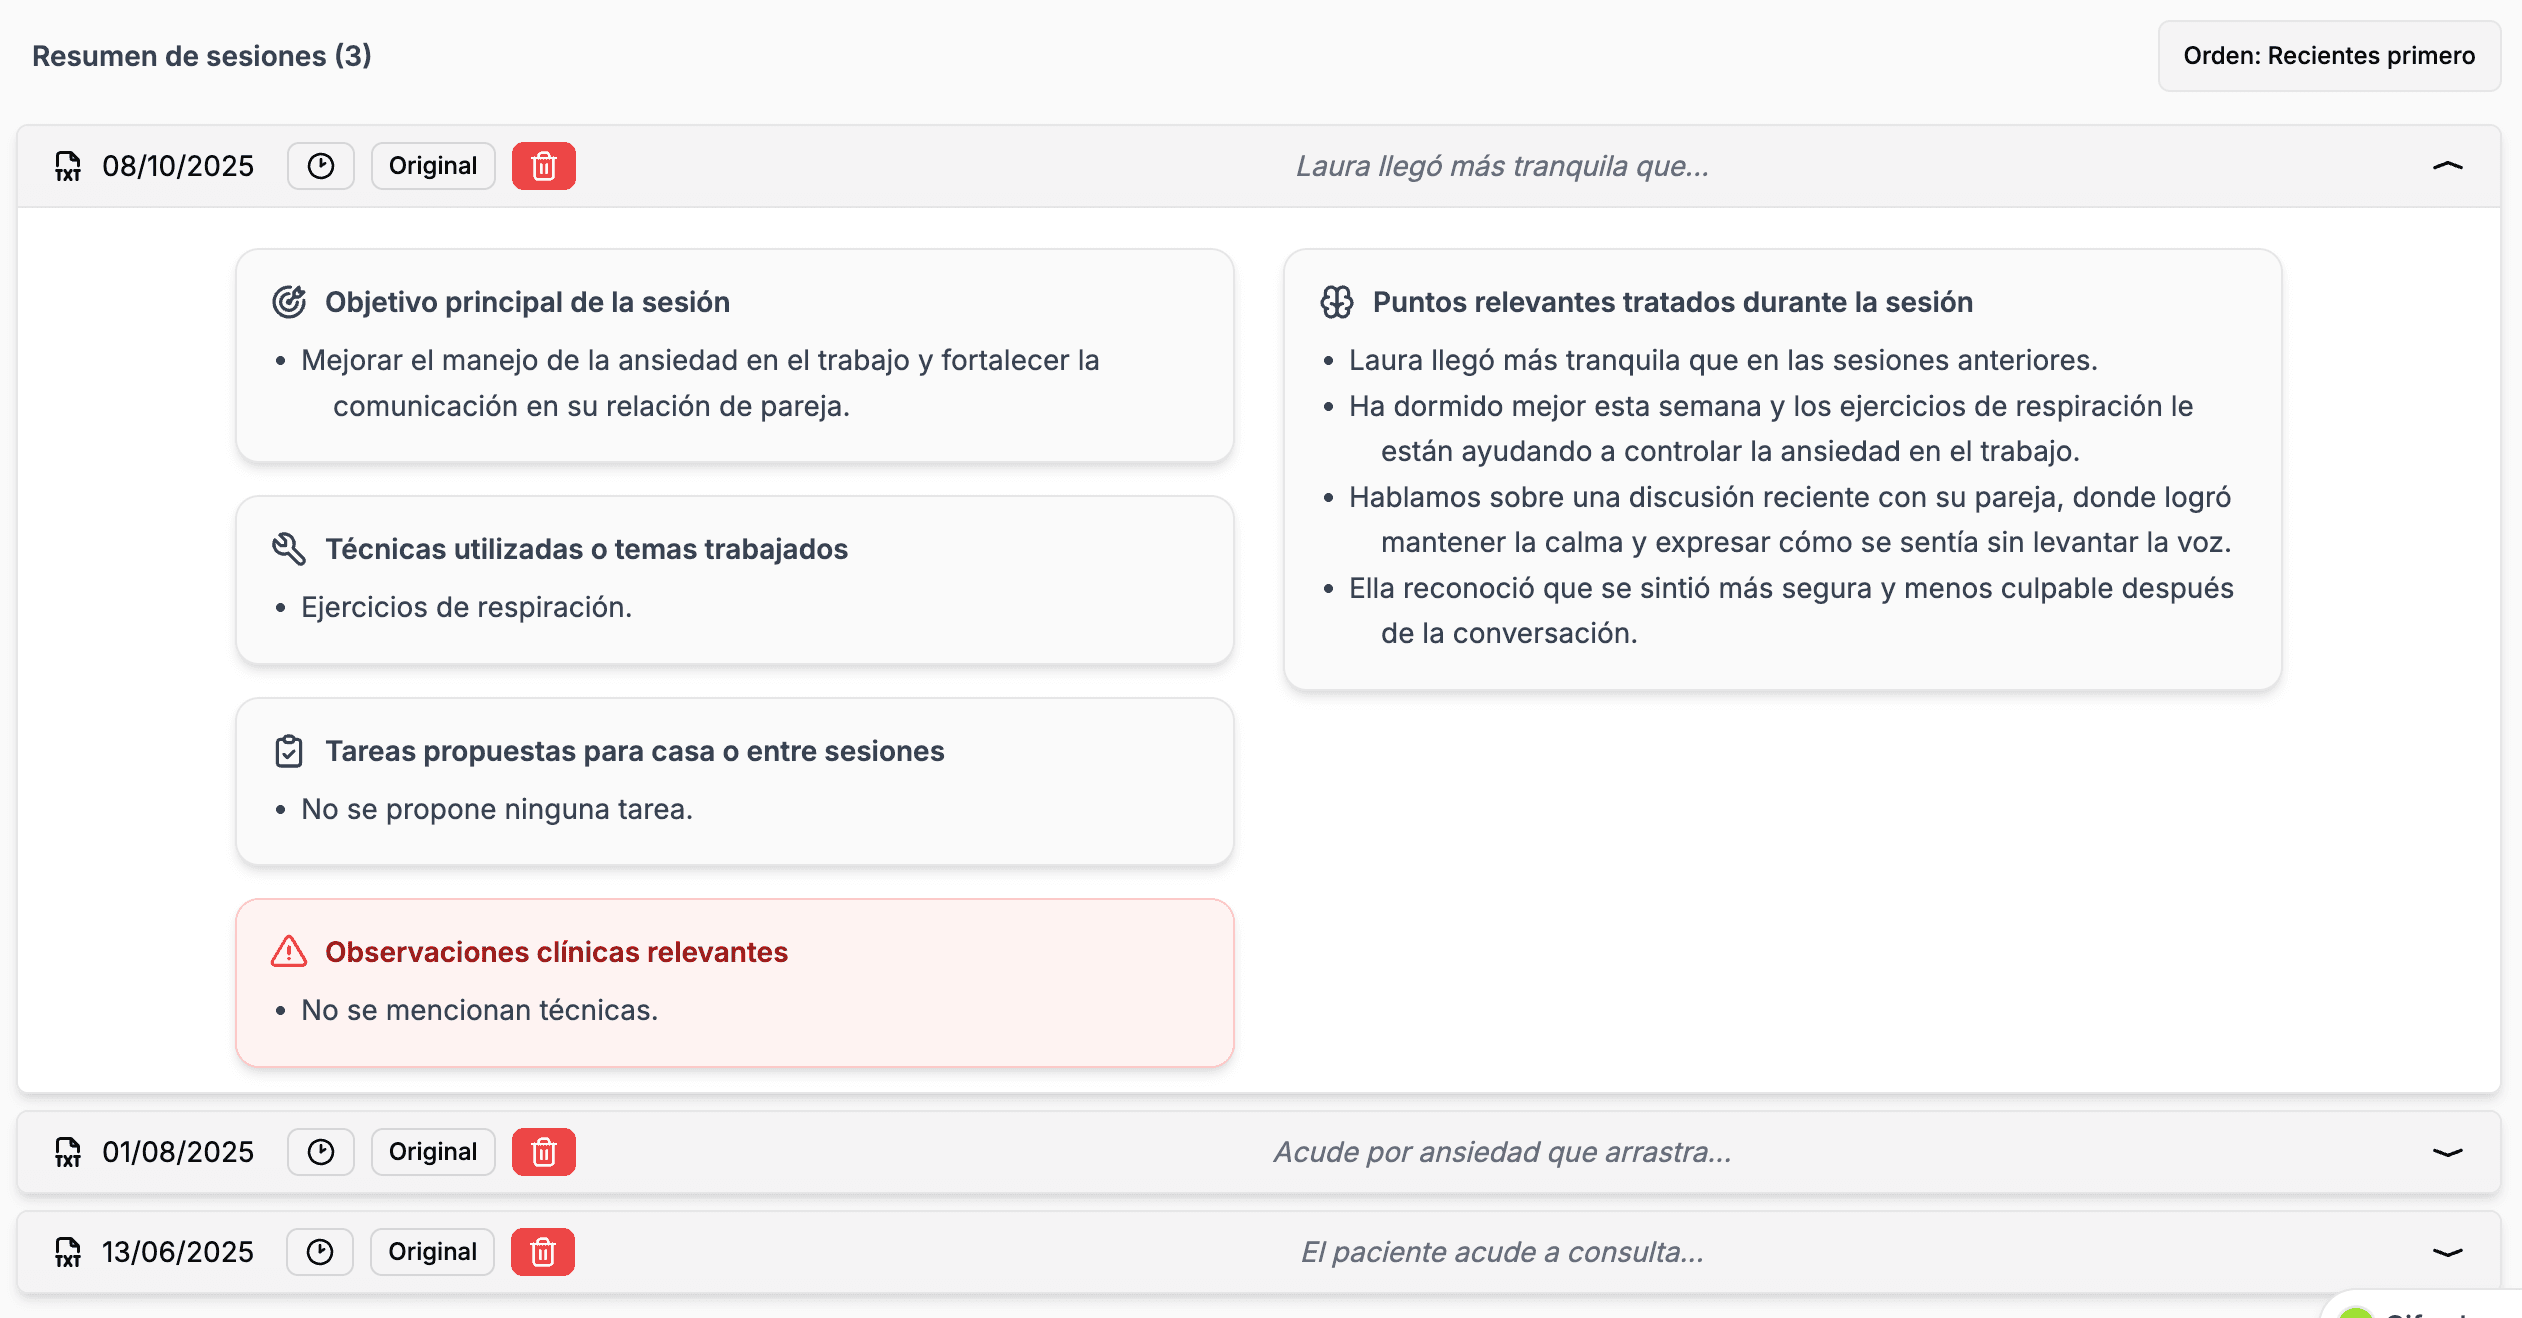
Task: Open the clock icon on session 01/08/2025
Action: [x=320, y=1151]
